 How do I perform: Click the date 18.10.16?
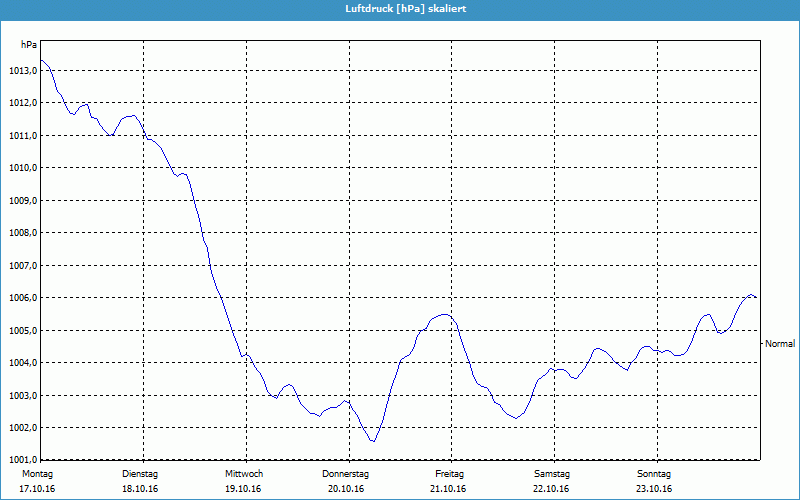click(x=140, y=489)
